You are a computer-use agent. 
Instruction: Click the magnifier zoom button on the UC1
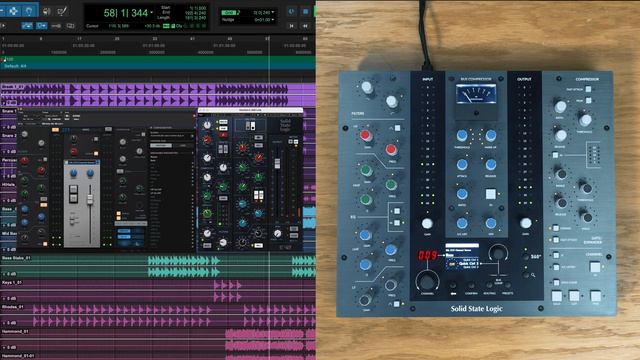click(x=526, y=276)
